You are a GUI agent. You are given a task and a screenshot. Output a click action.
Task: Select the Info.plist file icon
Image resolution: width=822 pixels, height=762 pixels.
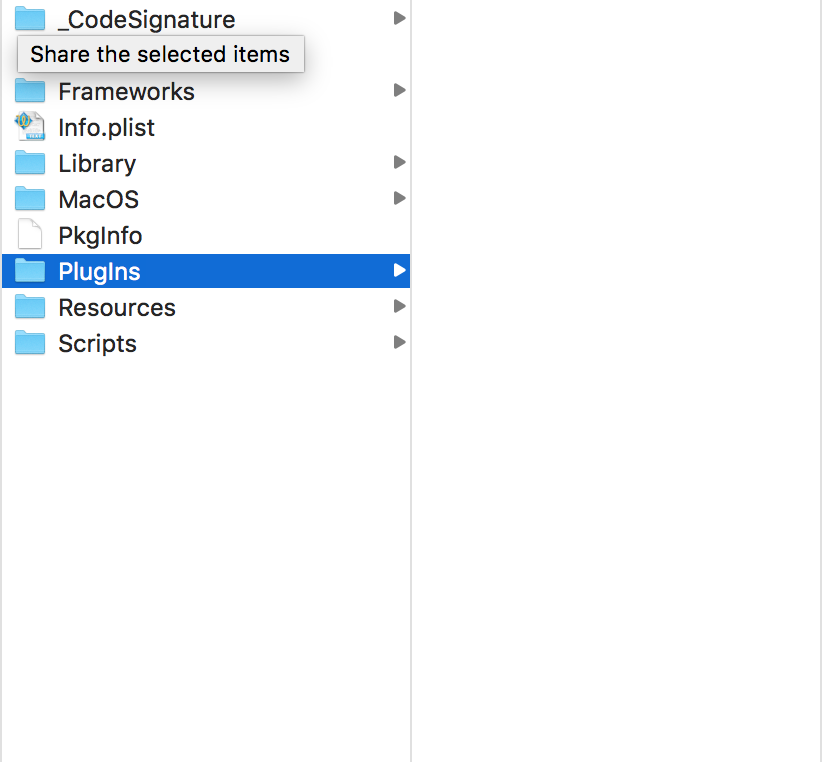pos(30,127)
